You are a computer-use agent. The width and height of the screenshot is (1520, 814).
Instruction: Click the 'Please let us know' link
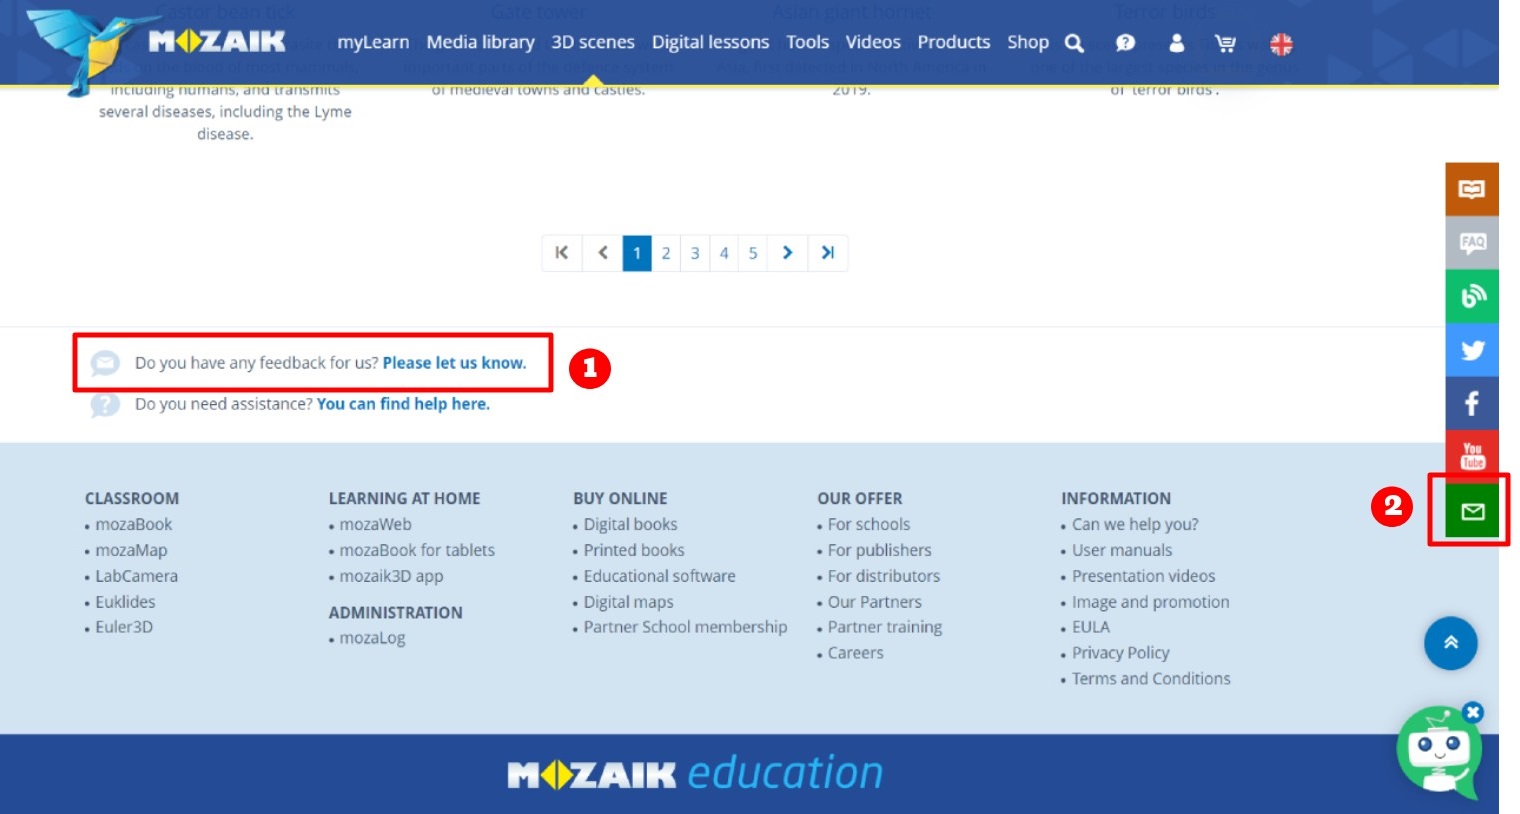point(454,363)
